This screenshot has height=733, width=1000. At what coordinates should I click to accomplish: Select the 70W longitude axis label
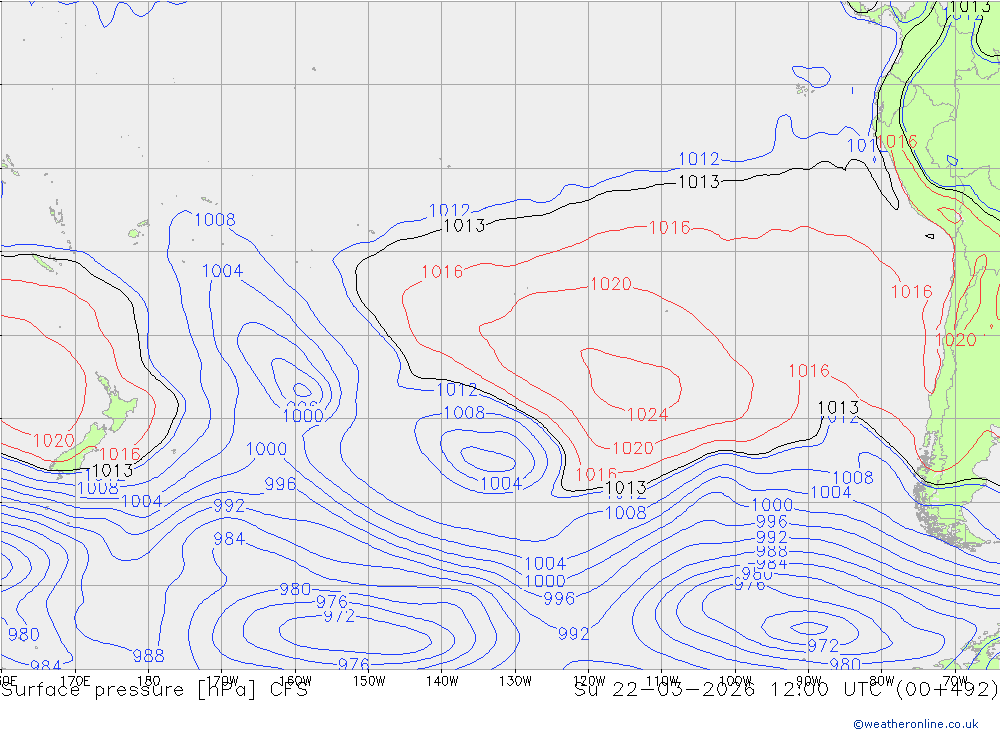(955, 681)
